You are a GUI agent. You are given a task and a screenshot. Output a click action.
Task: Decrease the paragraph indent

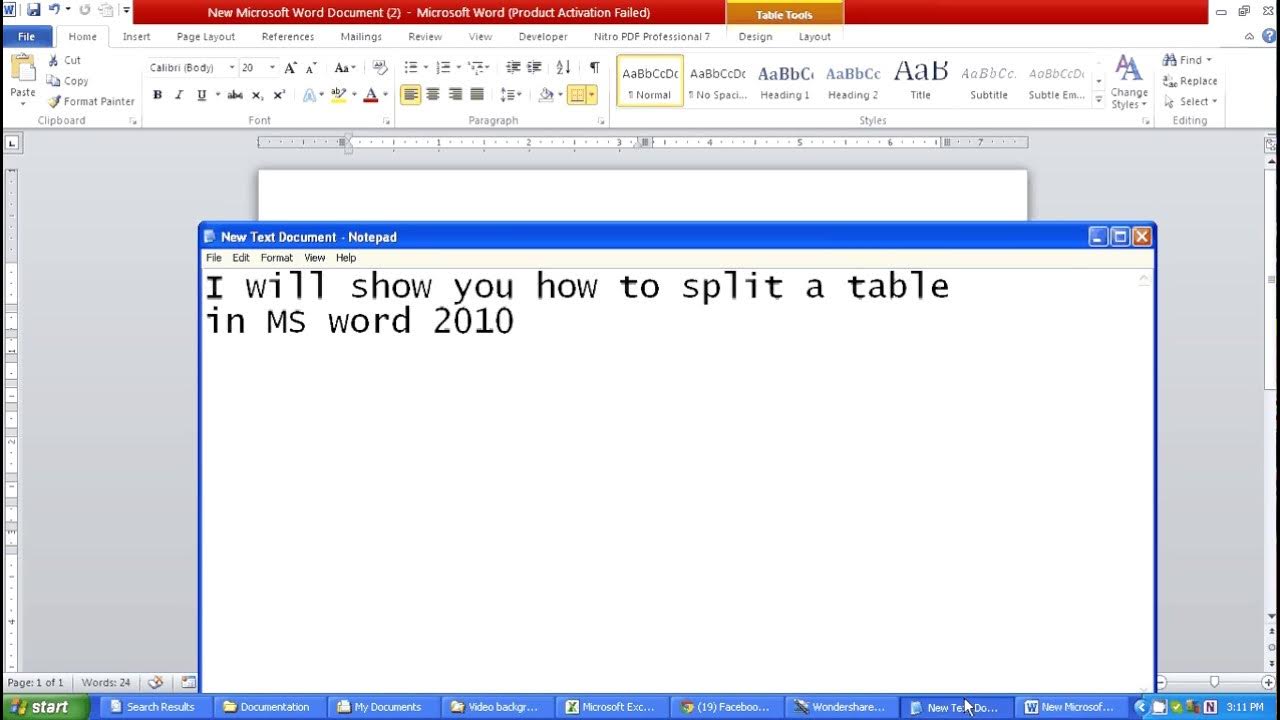click(513, 67)
